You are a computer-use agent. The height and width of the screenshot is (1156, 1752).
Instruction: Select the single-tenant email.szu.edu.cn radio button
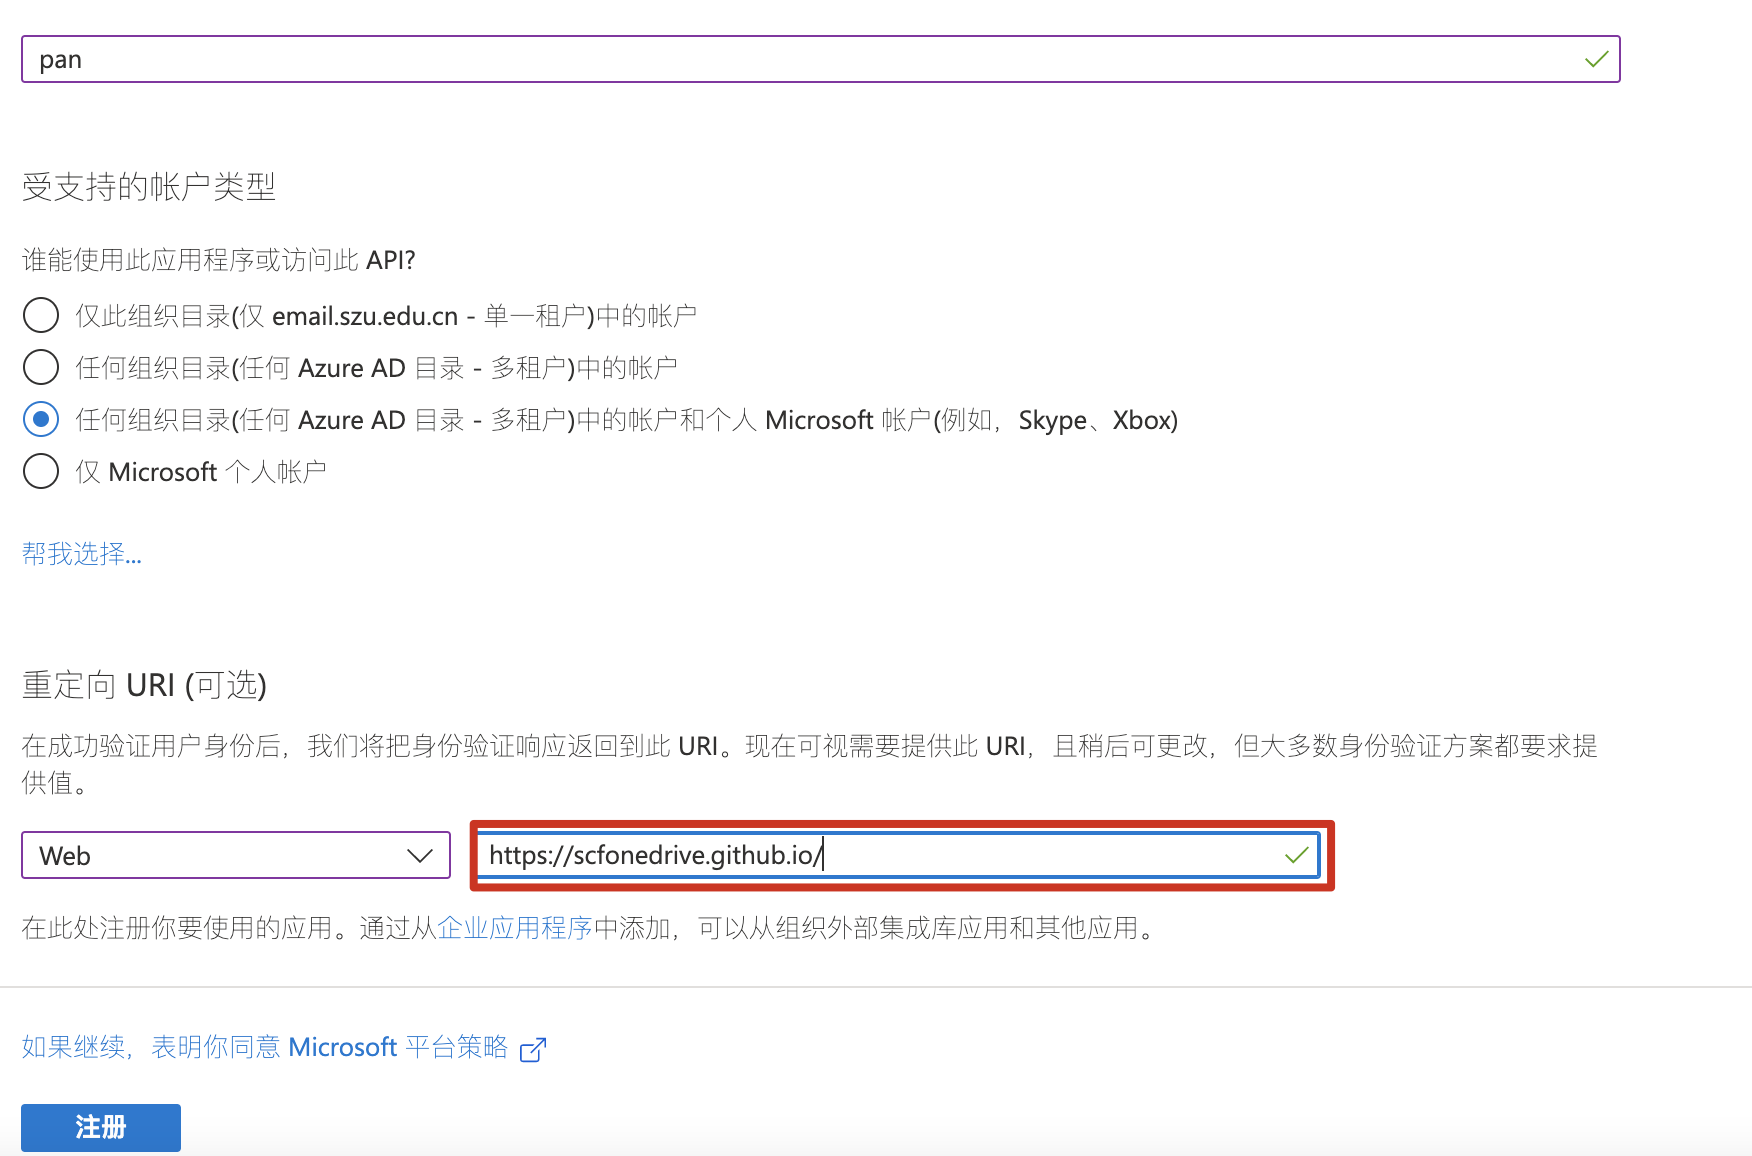41,315
